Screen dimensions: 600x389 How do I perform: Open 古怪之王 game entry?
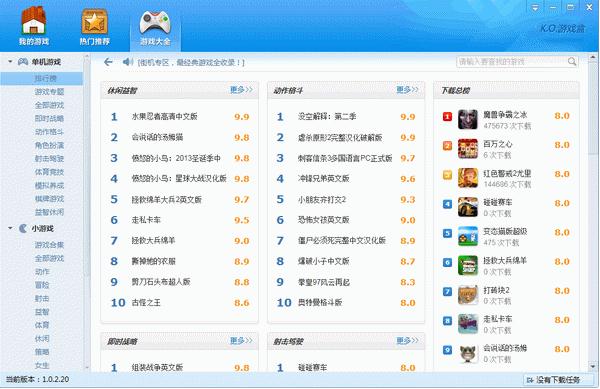click(x=146, y=303)
